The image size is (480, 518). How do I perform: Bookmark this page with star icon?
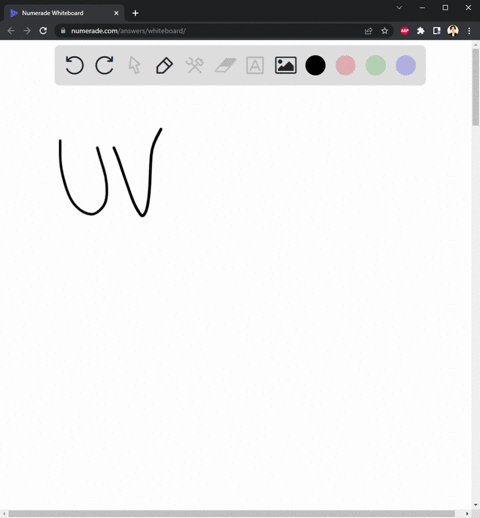click(x=385, y=31)
